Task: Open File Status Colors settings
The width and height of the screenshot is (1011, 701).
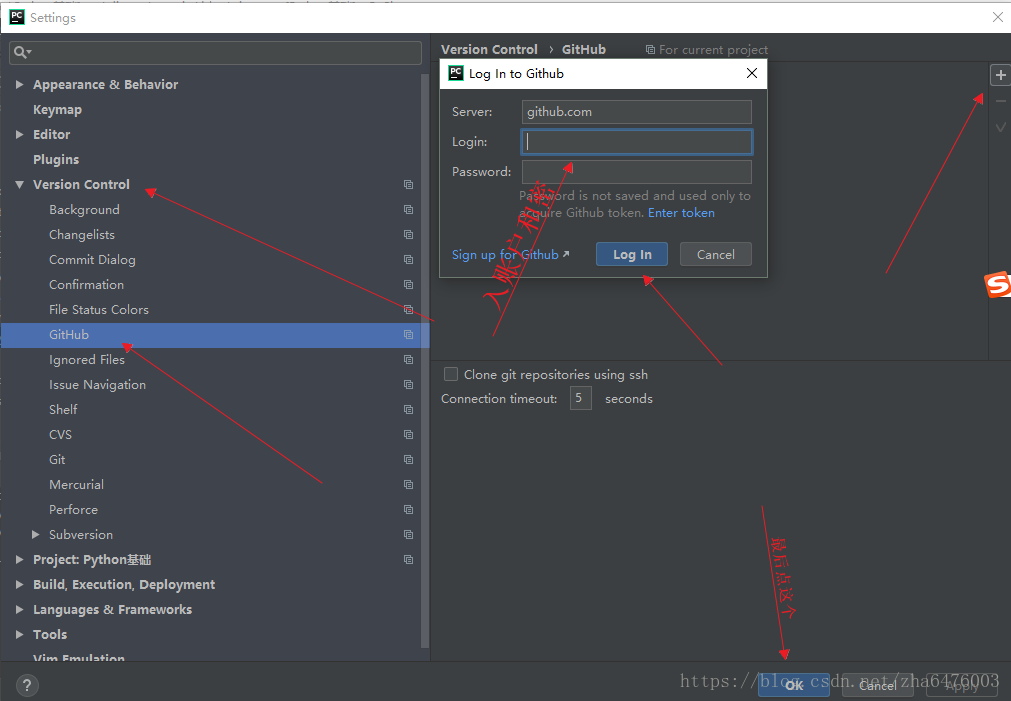Action: coord(99,310)
